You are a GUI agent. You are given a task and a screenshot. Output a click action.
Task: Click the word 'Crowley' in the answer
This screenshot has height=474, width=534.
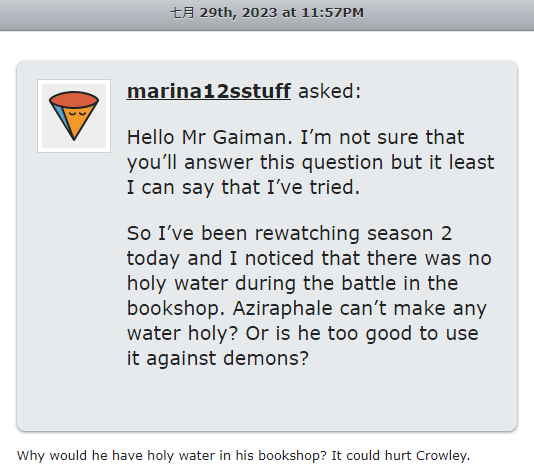click(x=441, y=456)
